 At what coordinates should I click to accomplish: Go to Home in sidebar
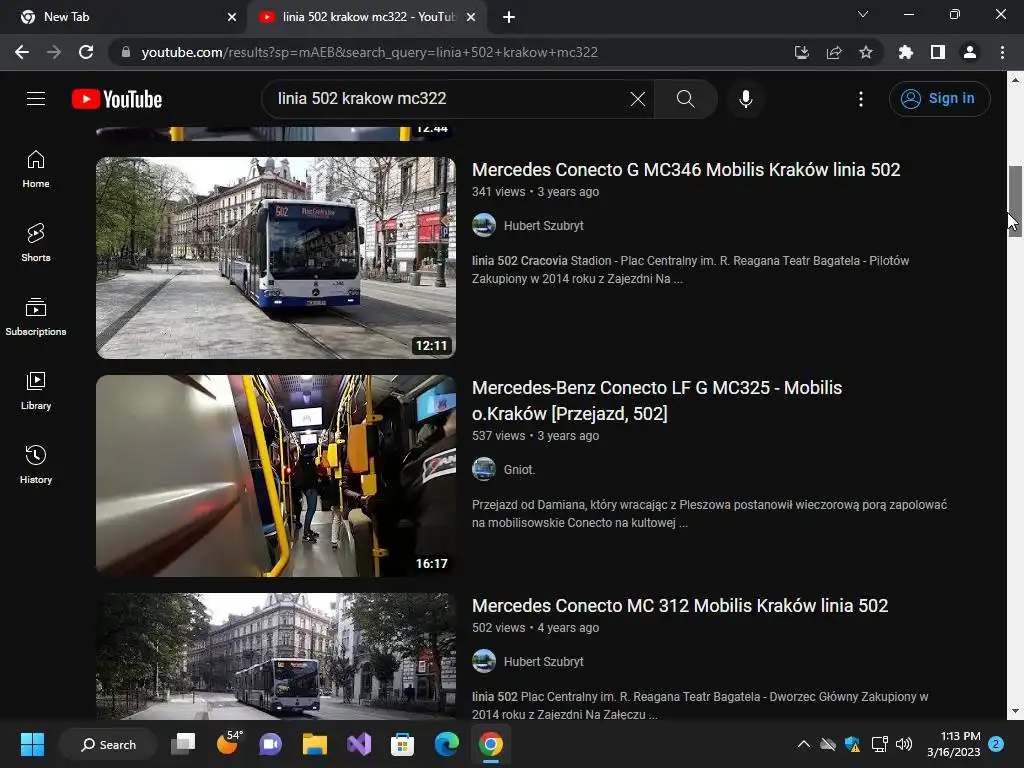[x=36, y=169]
